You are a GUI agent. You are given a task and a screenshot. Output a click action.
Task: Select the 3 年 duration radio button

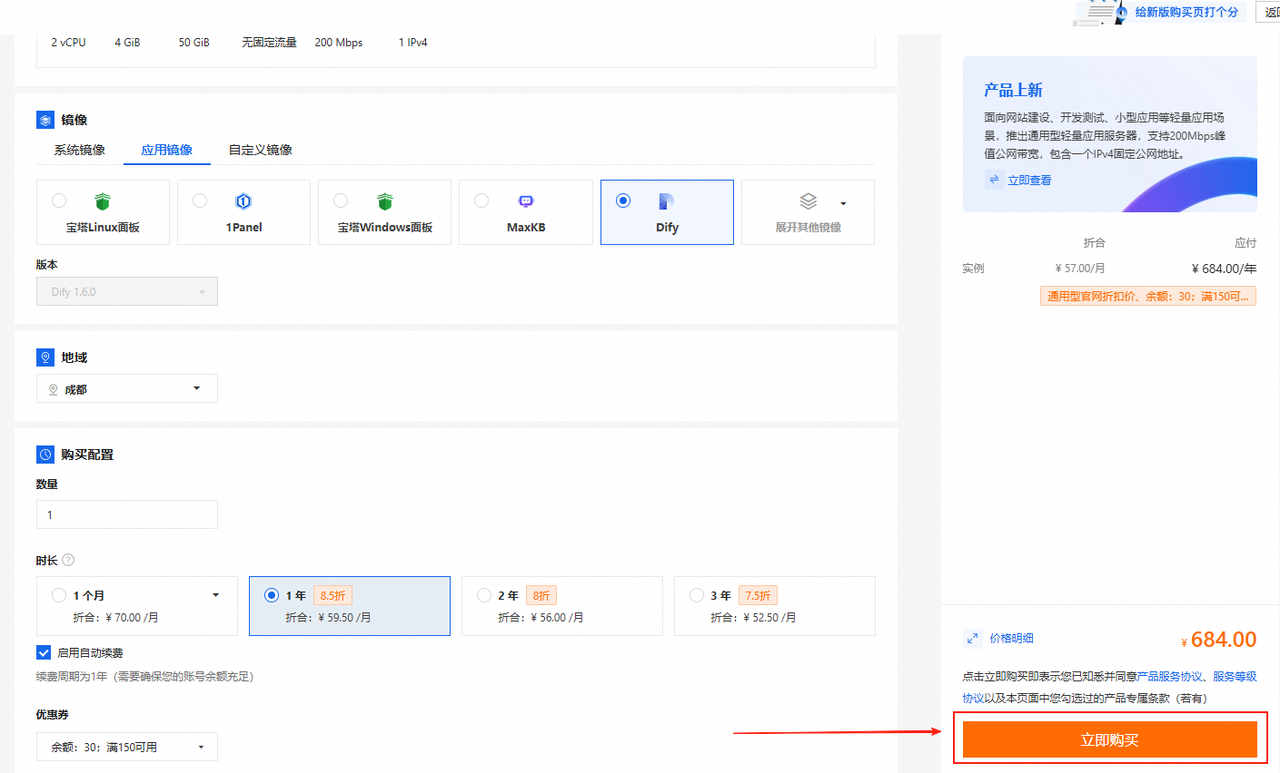click(697, 595)
